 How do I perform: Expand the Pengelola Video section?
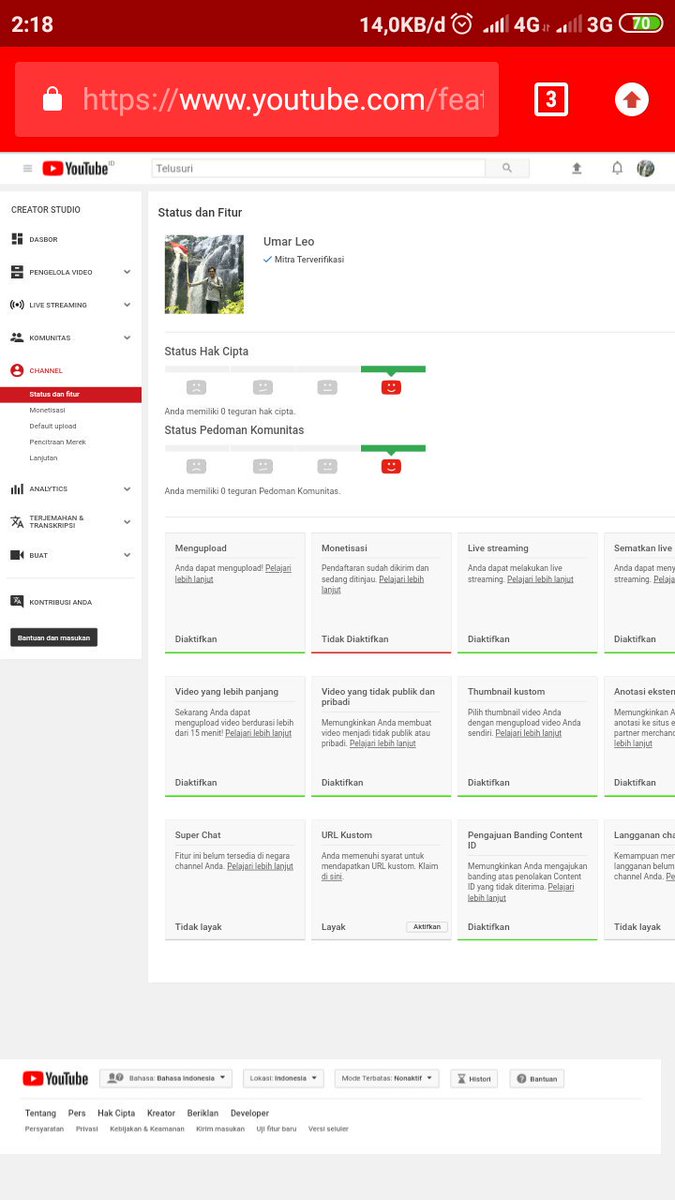point(127,272)
